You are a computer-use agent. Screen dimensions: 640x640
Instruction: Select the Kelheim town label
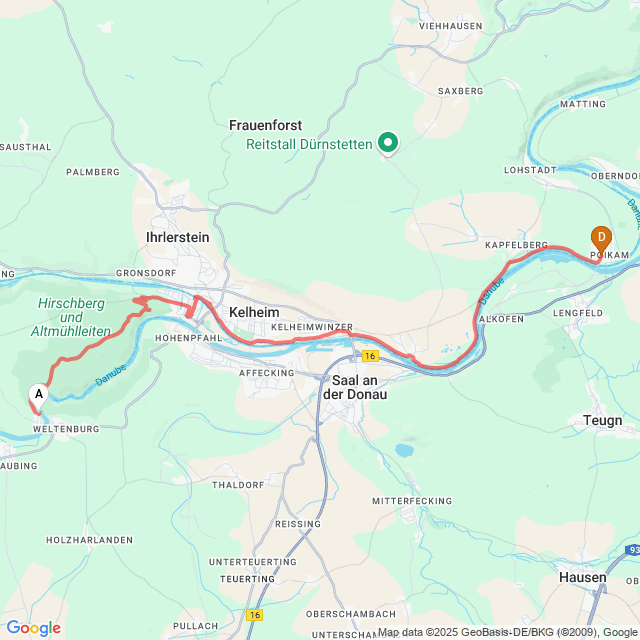pyautogui.click(x=254, y=312)
